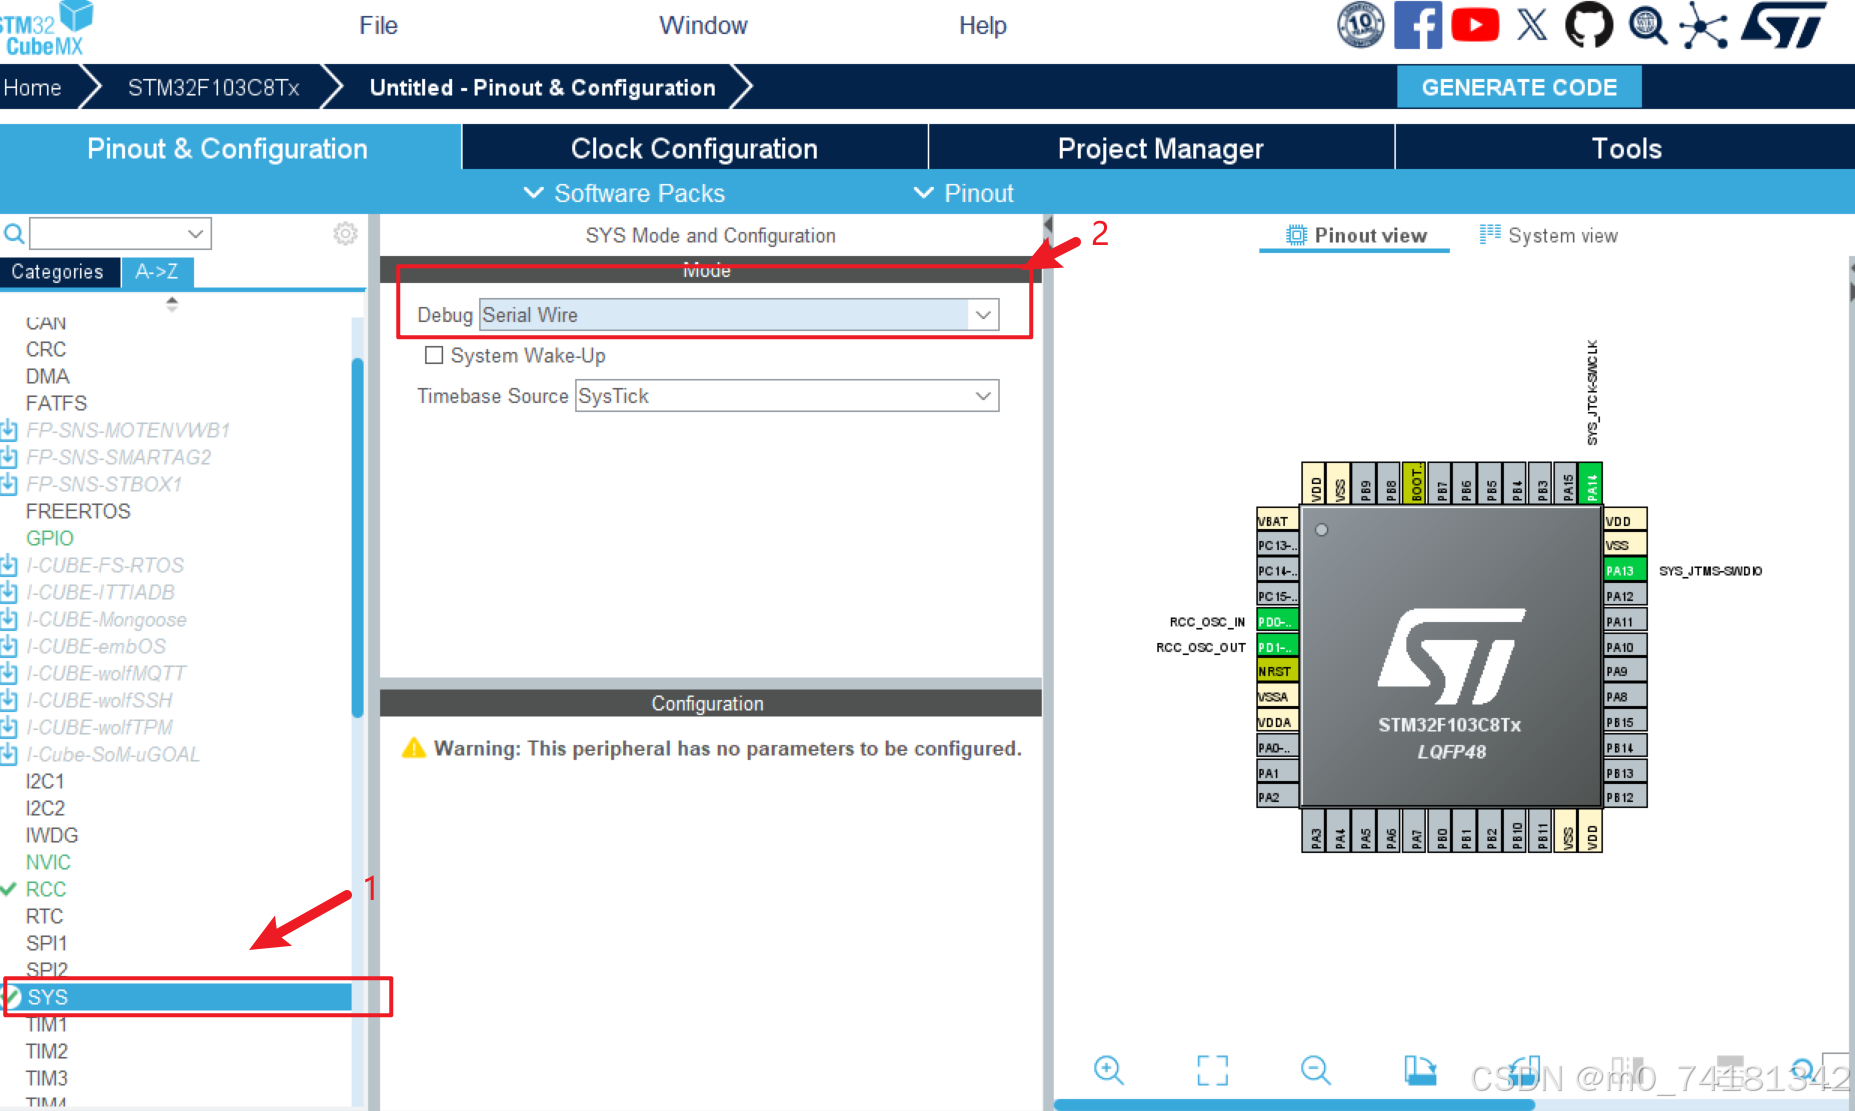Expand the Software Packs menu
1855x1111 pixels.
(x=625, y=193)
